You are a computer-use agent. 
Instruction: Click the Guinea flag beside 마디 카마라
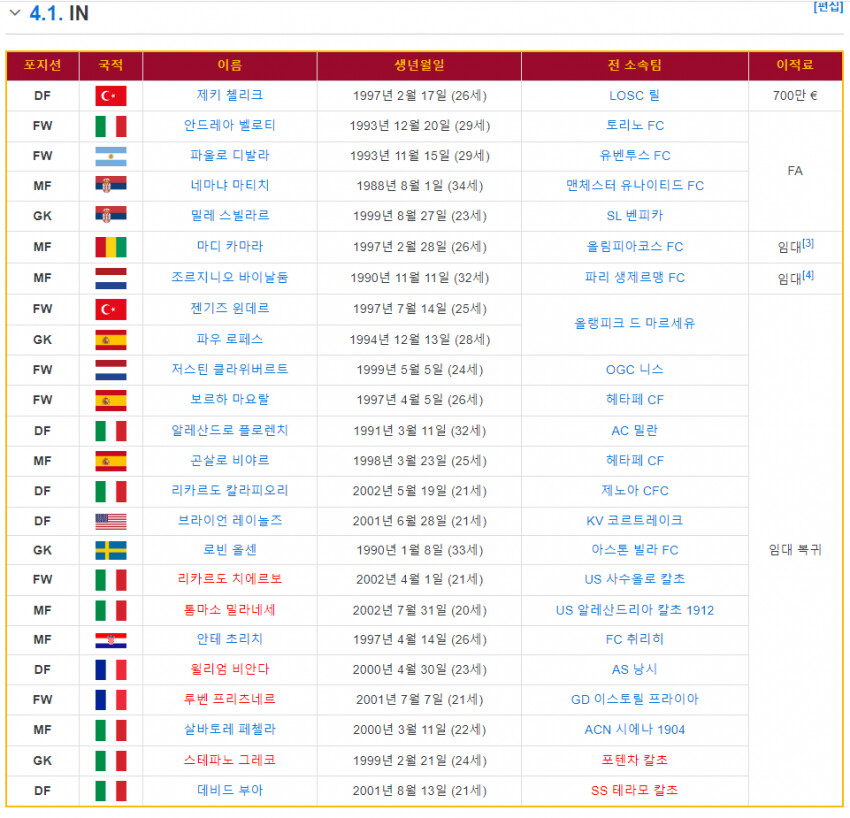(111, 247)
